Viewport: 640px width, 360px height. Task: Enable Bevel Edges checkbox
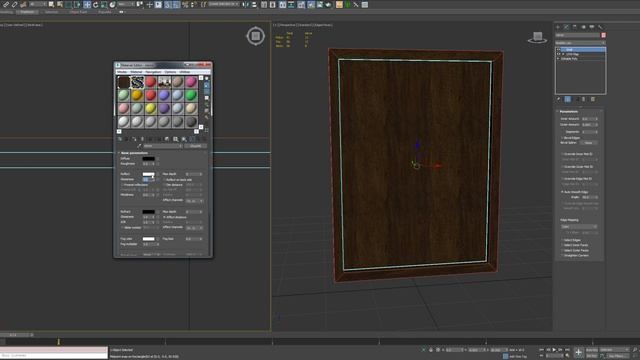coord(562,138)
